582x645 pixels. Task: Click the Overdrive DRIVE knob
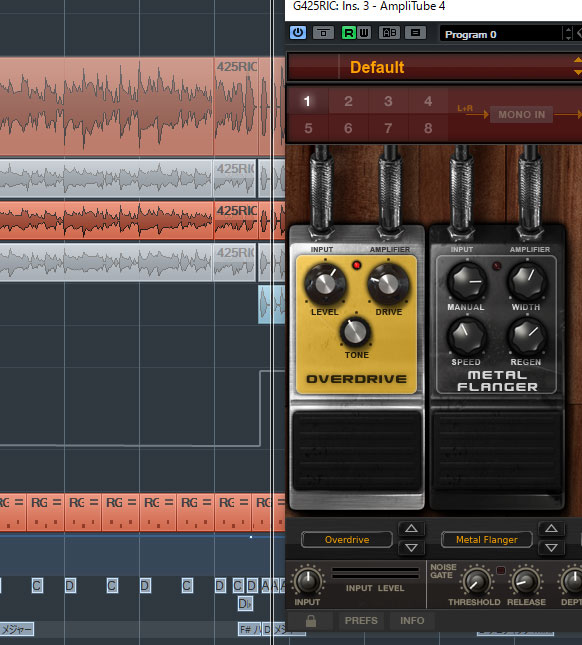tap(388, 284)
